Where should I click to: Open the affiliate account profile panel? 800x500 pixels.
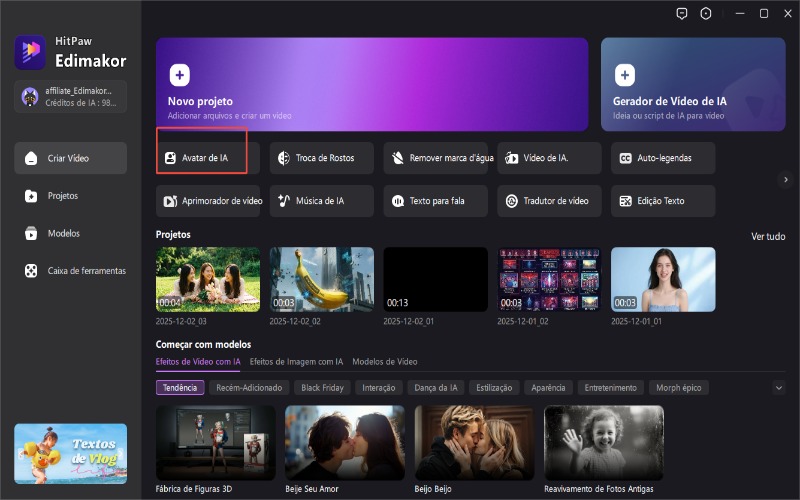click(x=70, y=96)
